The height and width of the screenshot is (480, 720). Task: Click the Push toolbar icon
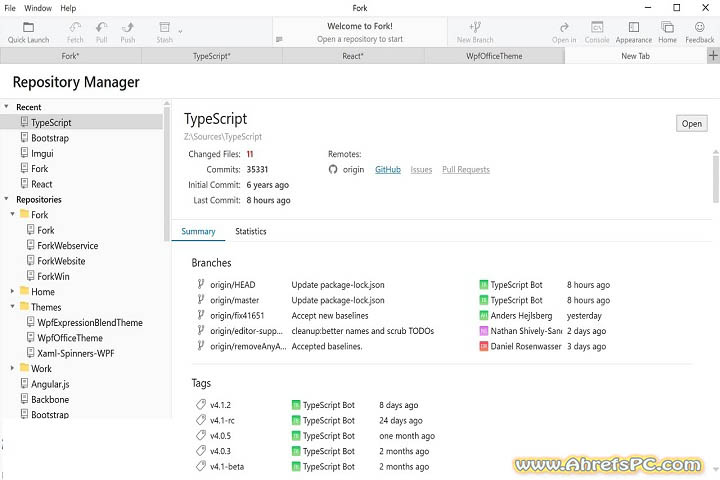(128, 27)
